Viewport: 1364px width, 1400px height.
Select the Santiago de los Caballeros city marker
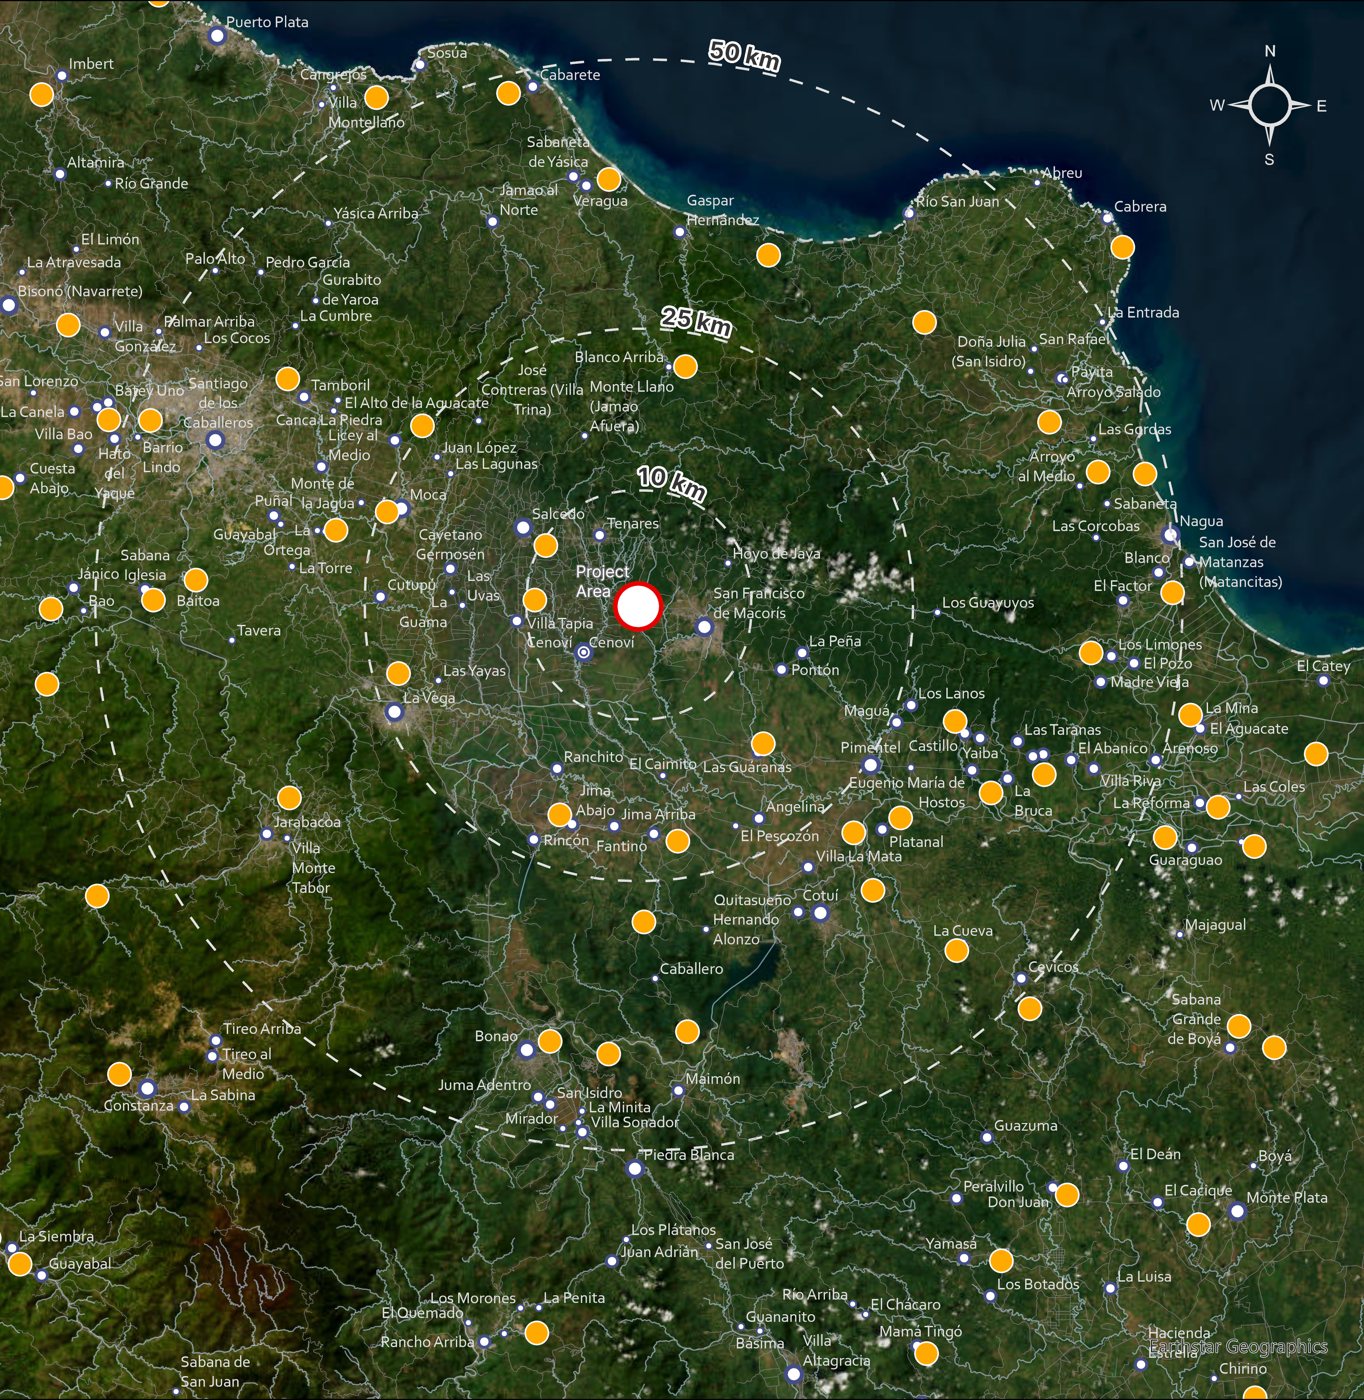(x=215, y=439)
